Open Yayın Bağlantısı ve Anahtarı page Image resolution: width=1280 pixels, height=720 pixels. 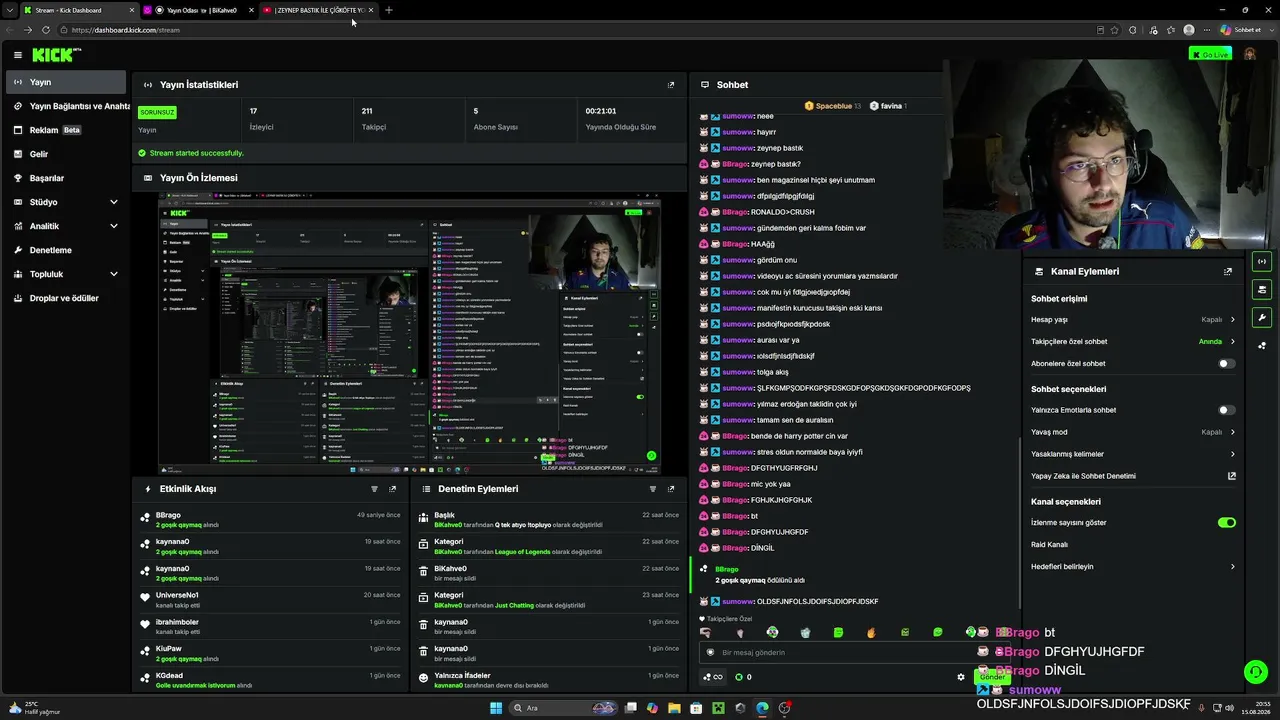[x=66, y=106]
